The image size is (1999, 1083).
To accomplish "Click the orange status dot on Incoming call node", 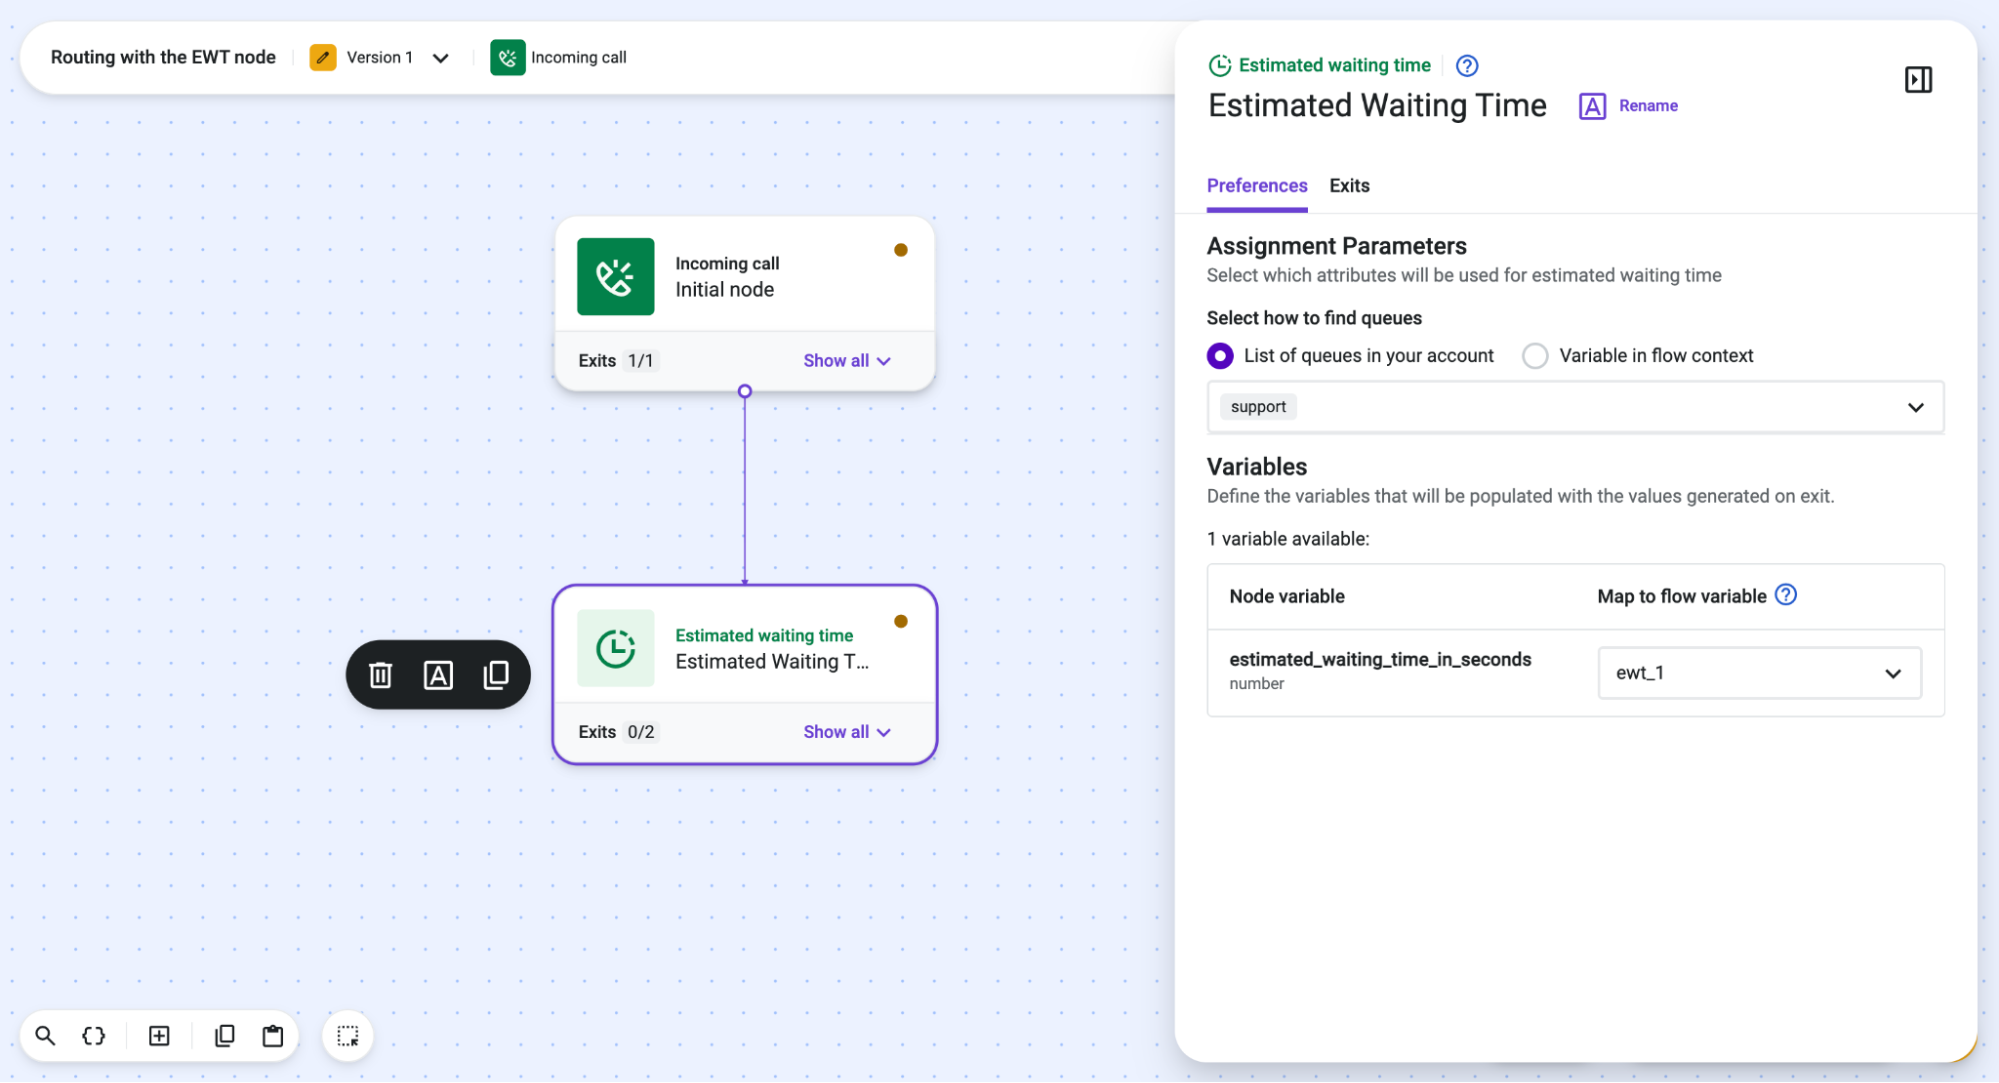I will click(900, 250).
